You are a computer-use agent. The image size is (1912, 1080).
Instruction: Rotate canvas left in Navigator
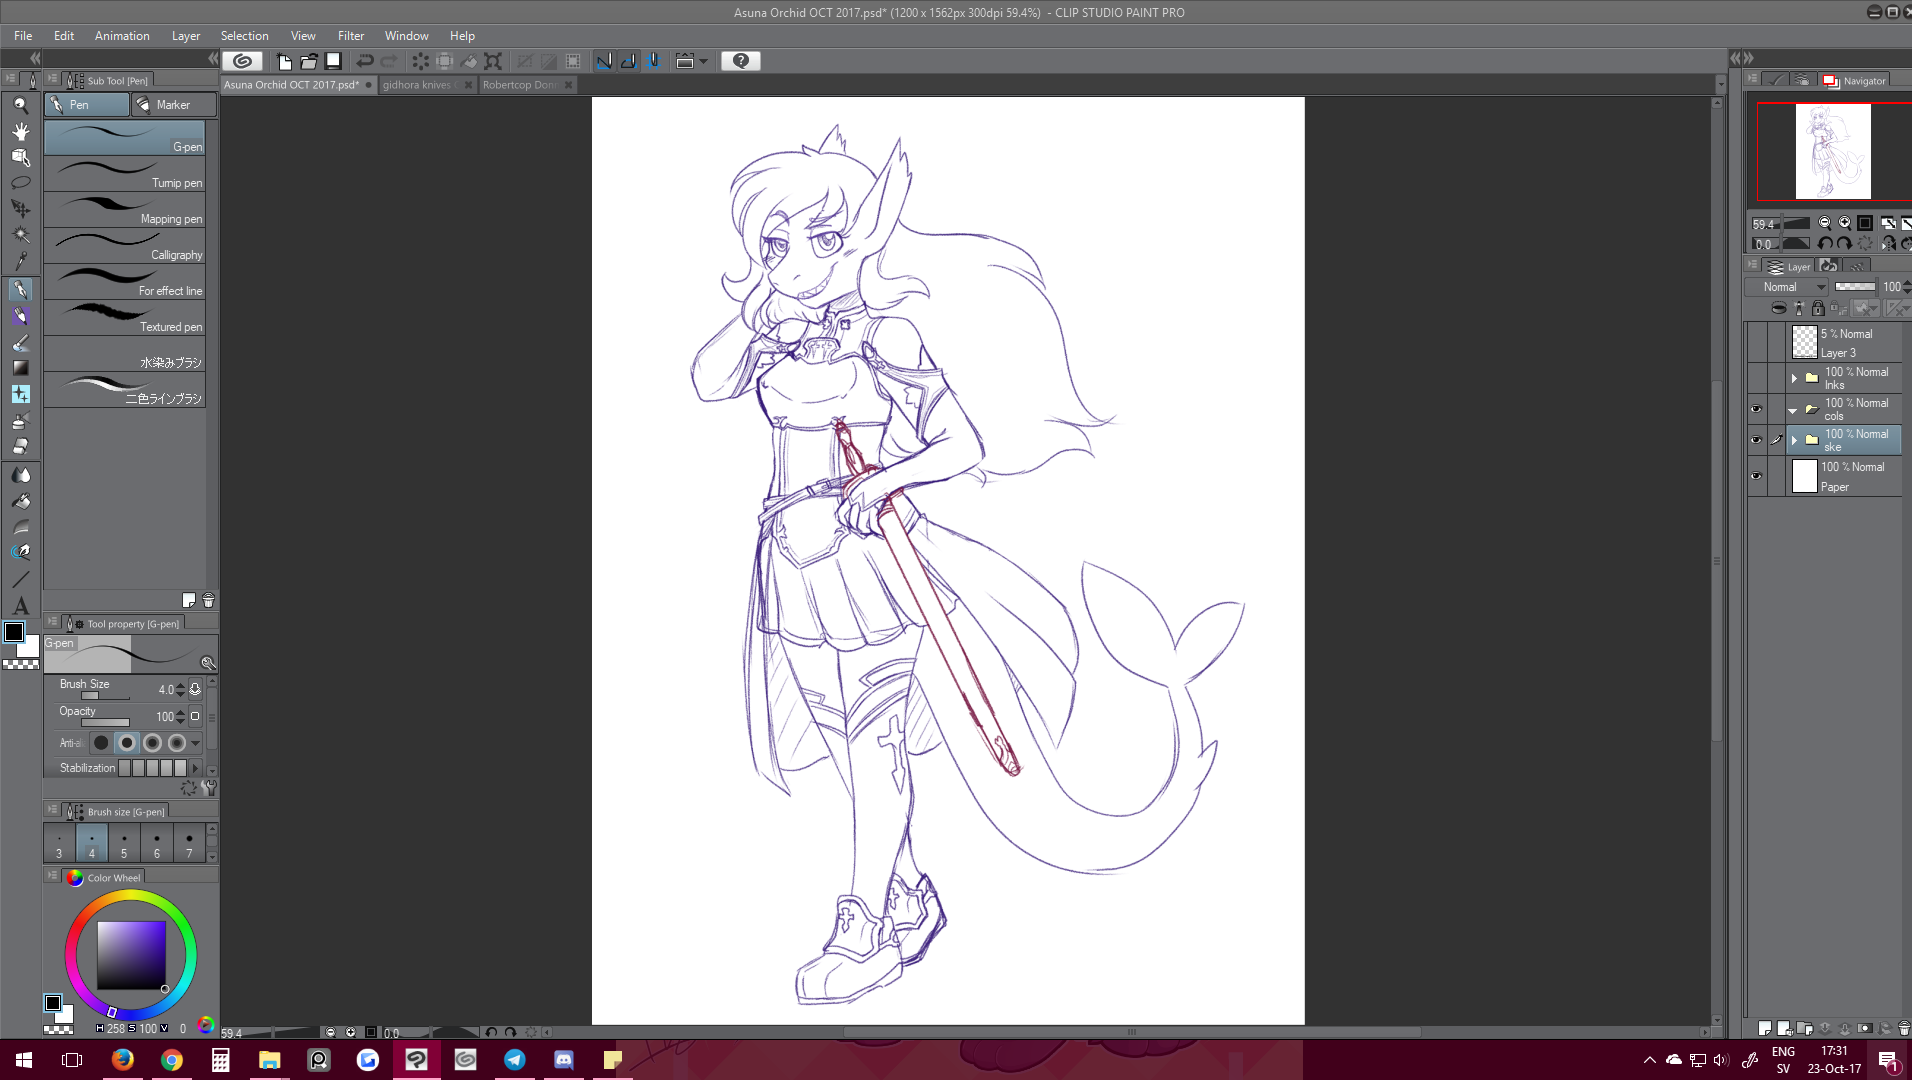(1825, 243)
